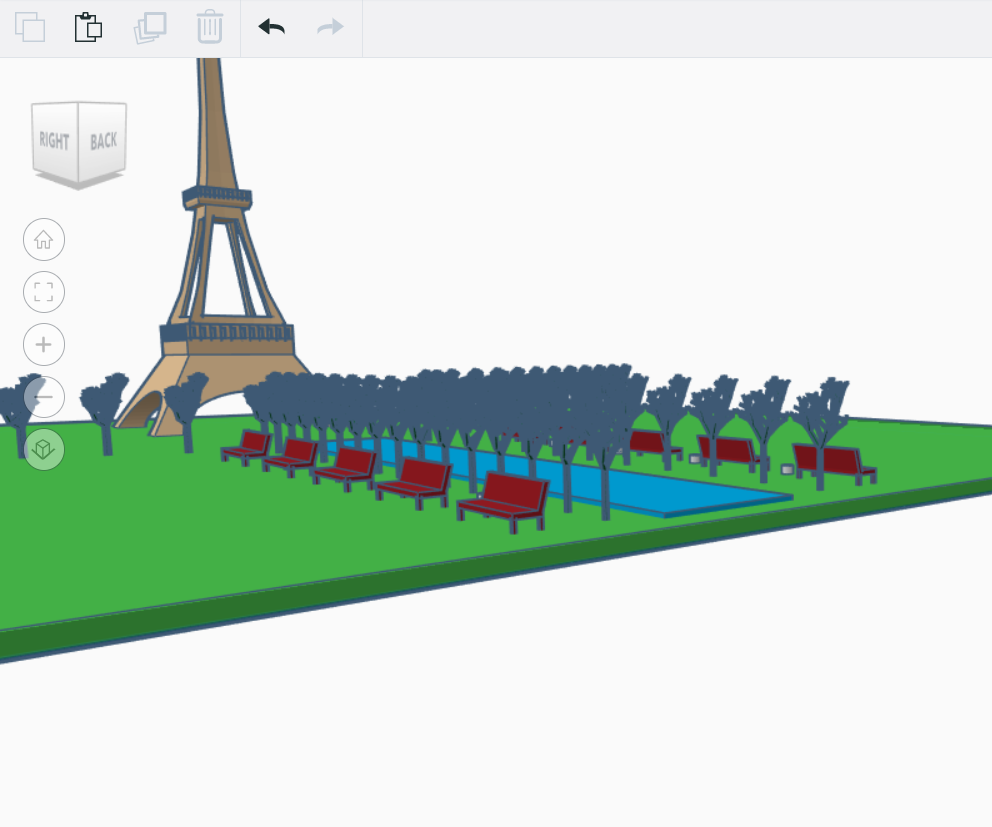
Task: Click the RIGHT face of the view cube
Action: click(x=55, y=141)
